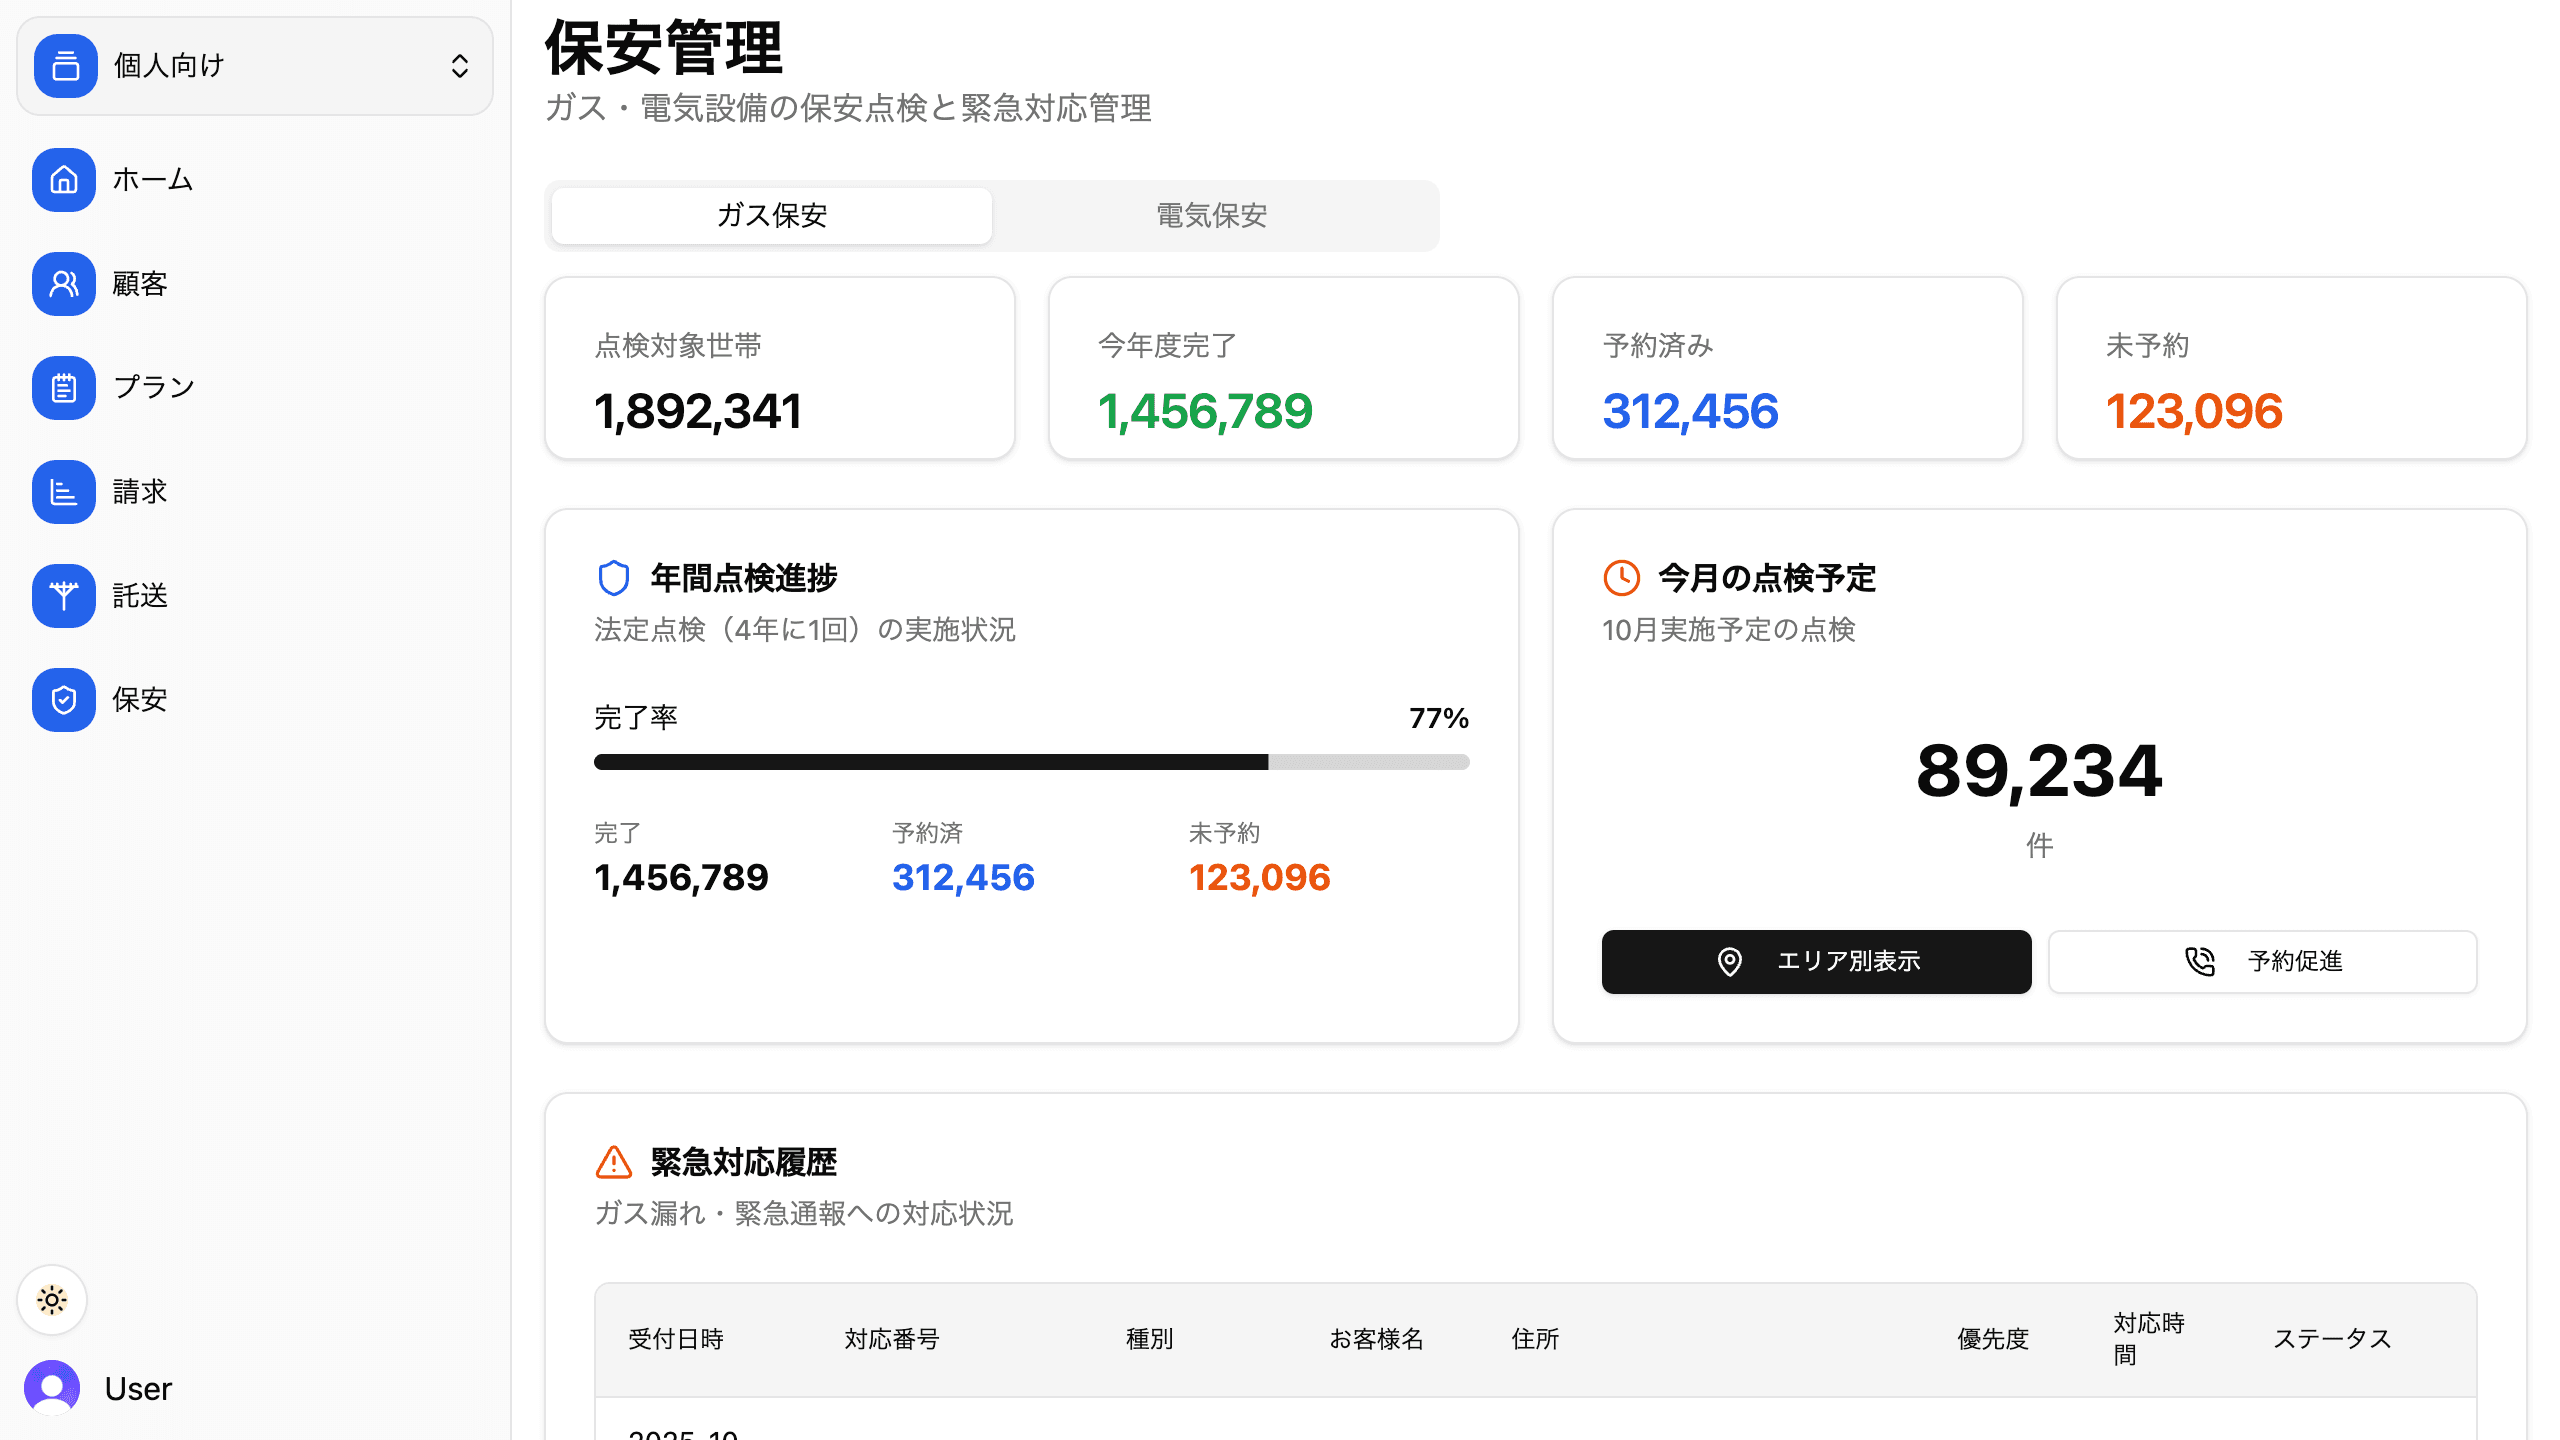Click the clock icon by 今月の点検予定
Image resolution: width=2560 pixels, height=1440 pixels.
click(x=1621, y=578)
